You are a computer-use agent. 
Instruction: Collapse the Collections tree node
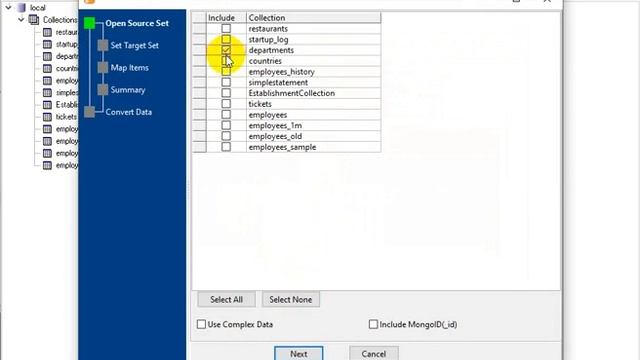click(x=21, y=20)
